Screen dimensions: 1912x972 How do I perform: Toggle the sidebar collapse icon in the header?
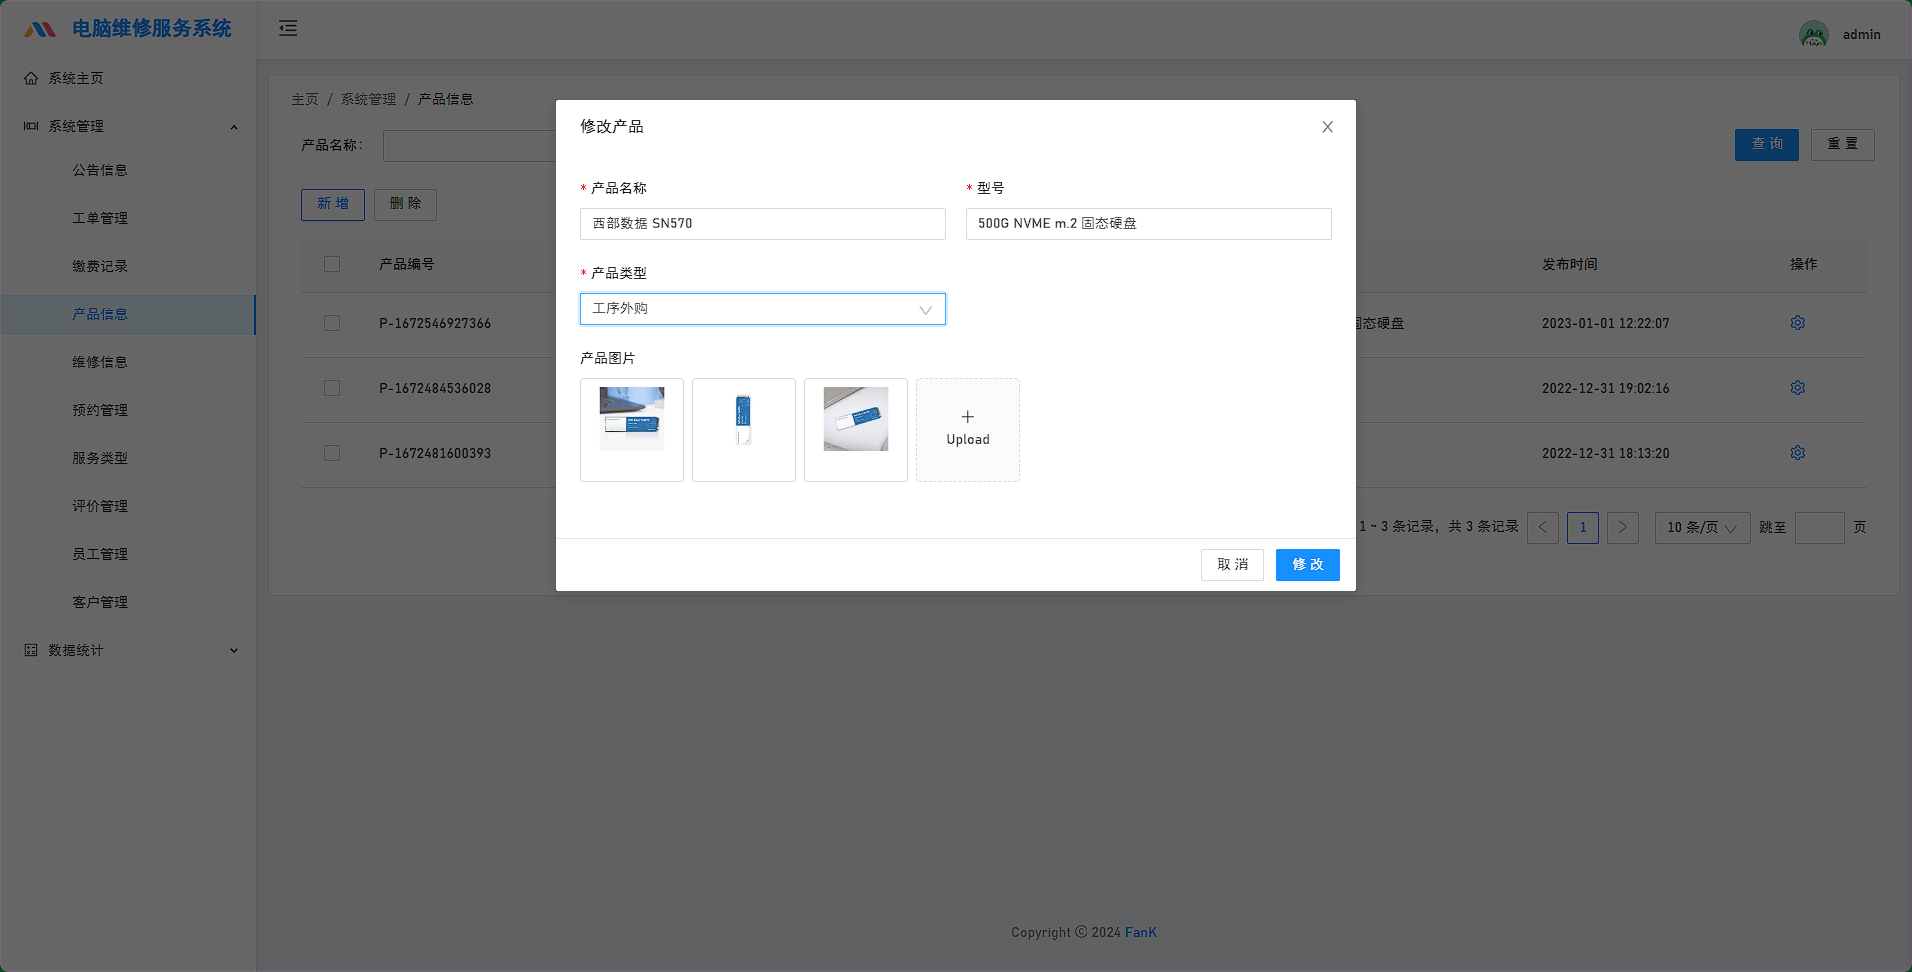(288, 28)
